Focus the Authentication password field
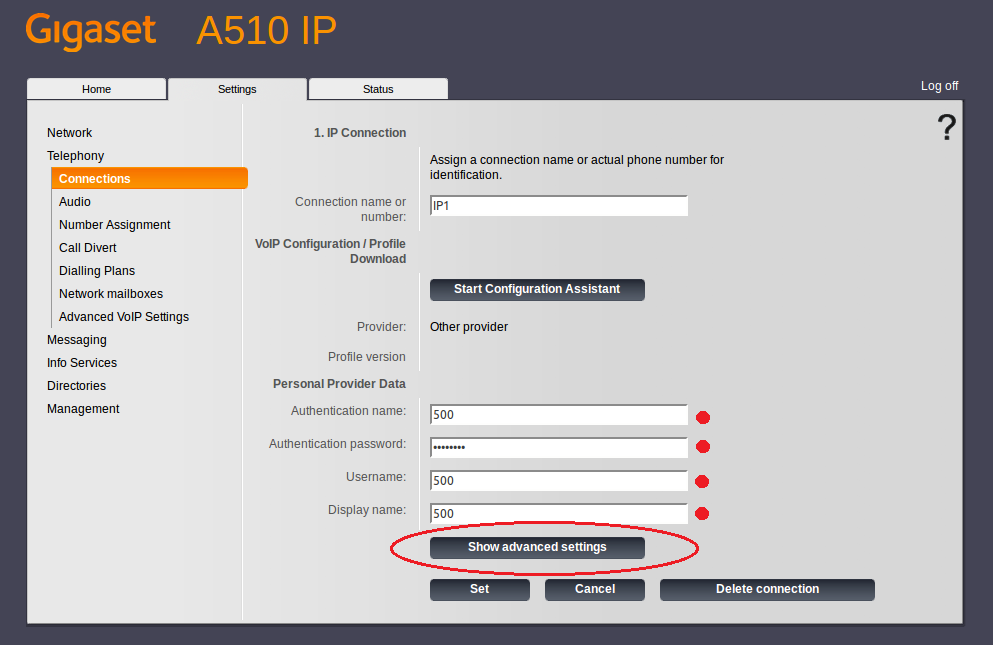993x645 pixels. 558,447
